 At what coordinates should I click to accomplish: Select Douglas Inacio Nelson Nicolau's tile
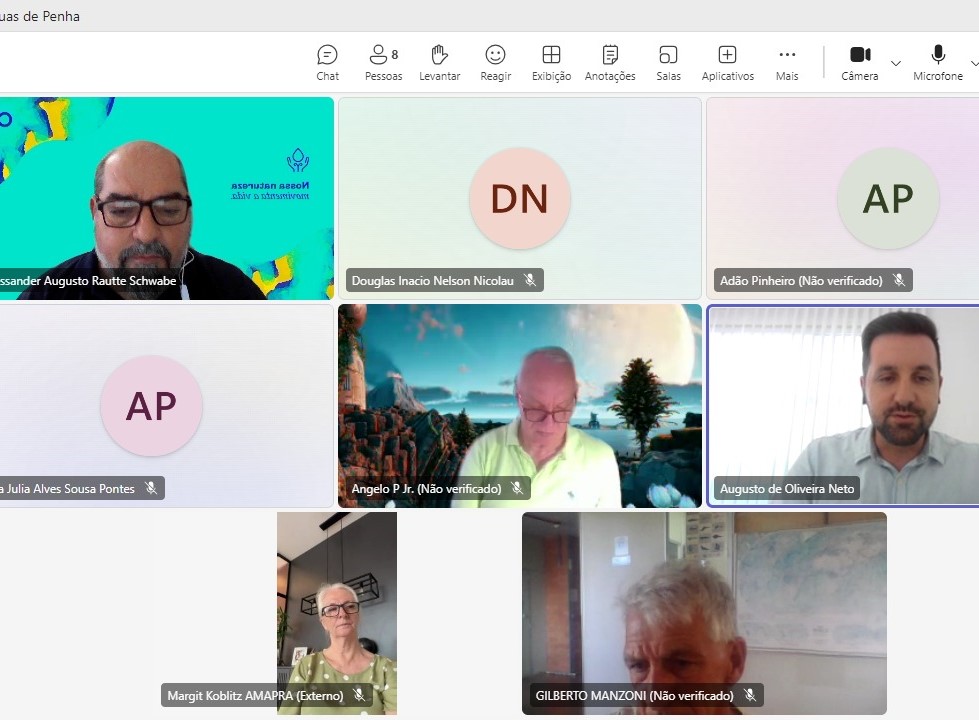point(519,198)
